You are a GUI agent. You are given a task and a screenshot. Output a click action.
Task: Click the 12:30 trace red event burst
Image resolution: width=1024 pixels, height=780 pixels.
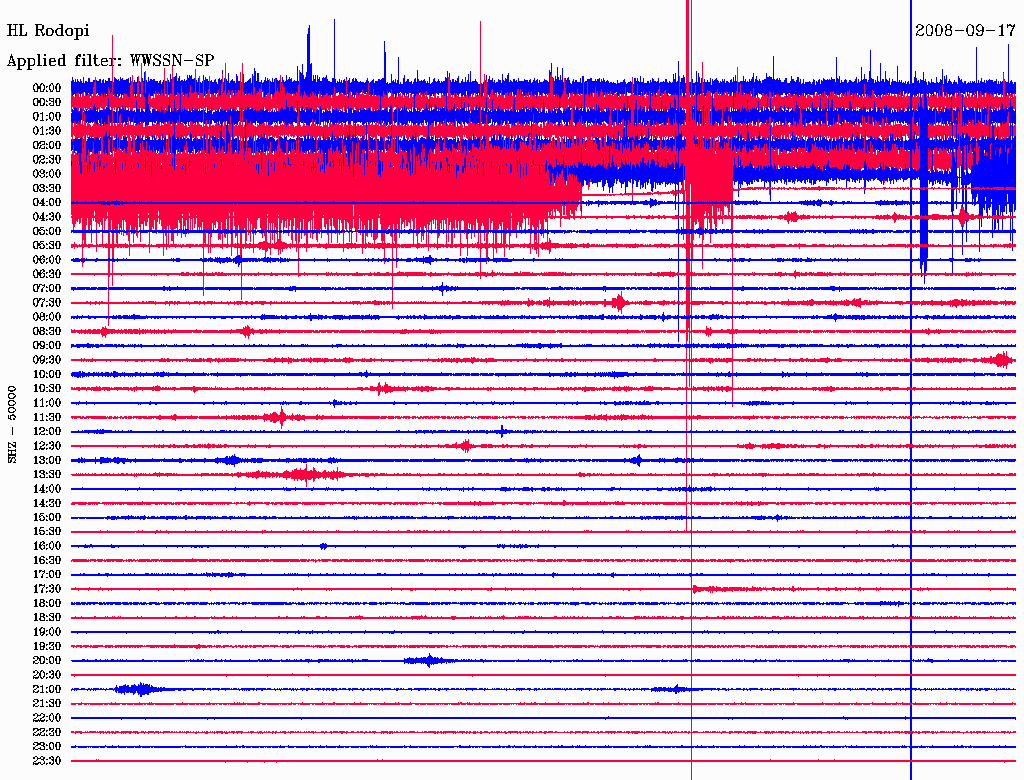[x=465, y=446]
